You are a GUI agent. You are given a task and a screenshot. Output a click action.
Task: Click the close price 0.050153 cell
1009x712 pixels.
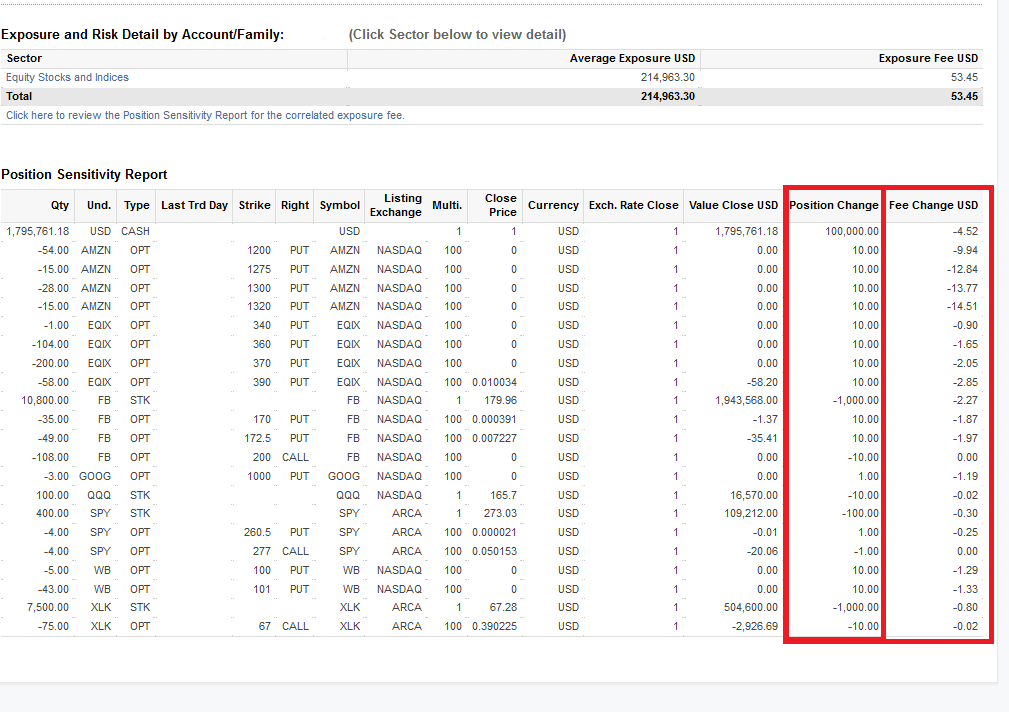(494, 551)
